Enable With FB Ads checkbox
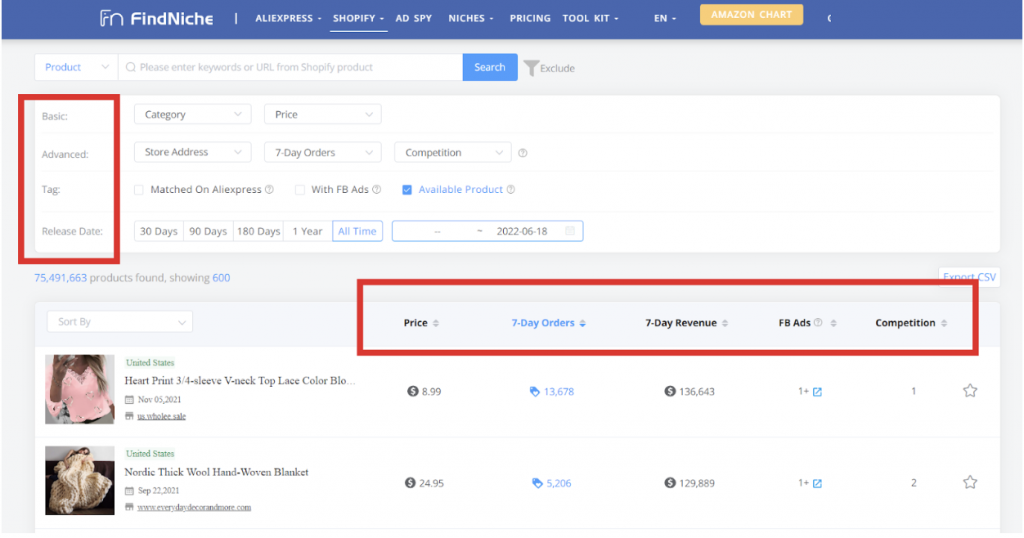1024x538 pixels. 300,190
